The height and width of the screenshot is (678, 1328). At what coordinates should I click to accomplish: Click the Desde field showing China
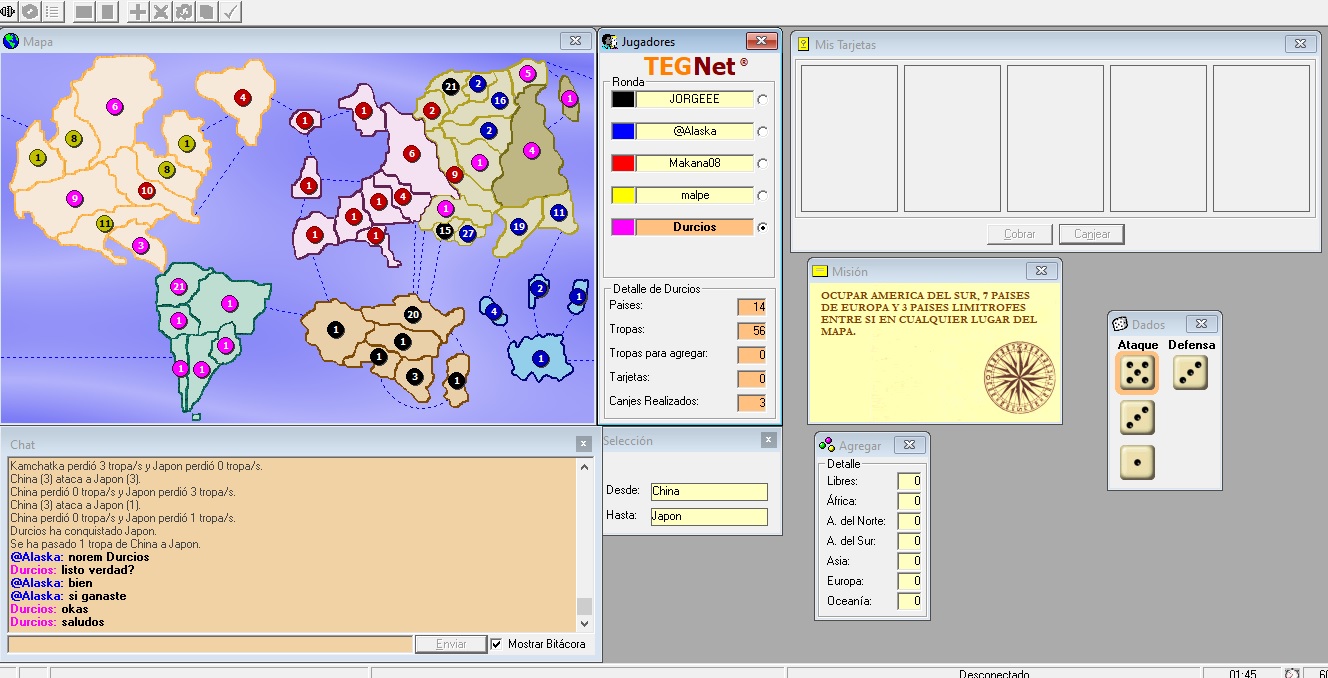click(709, 491)
